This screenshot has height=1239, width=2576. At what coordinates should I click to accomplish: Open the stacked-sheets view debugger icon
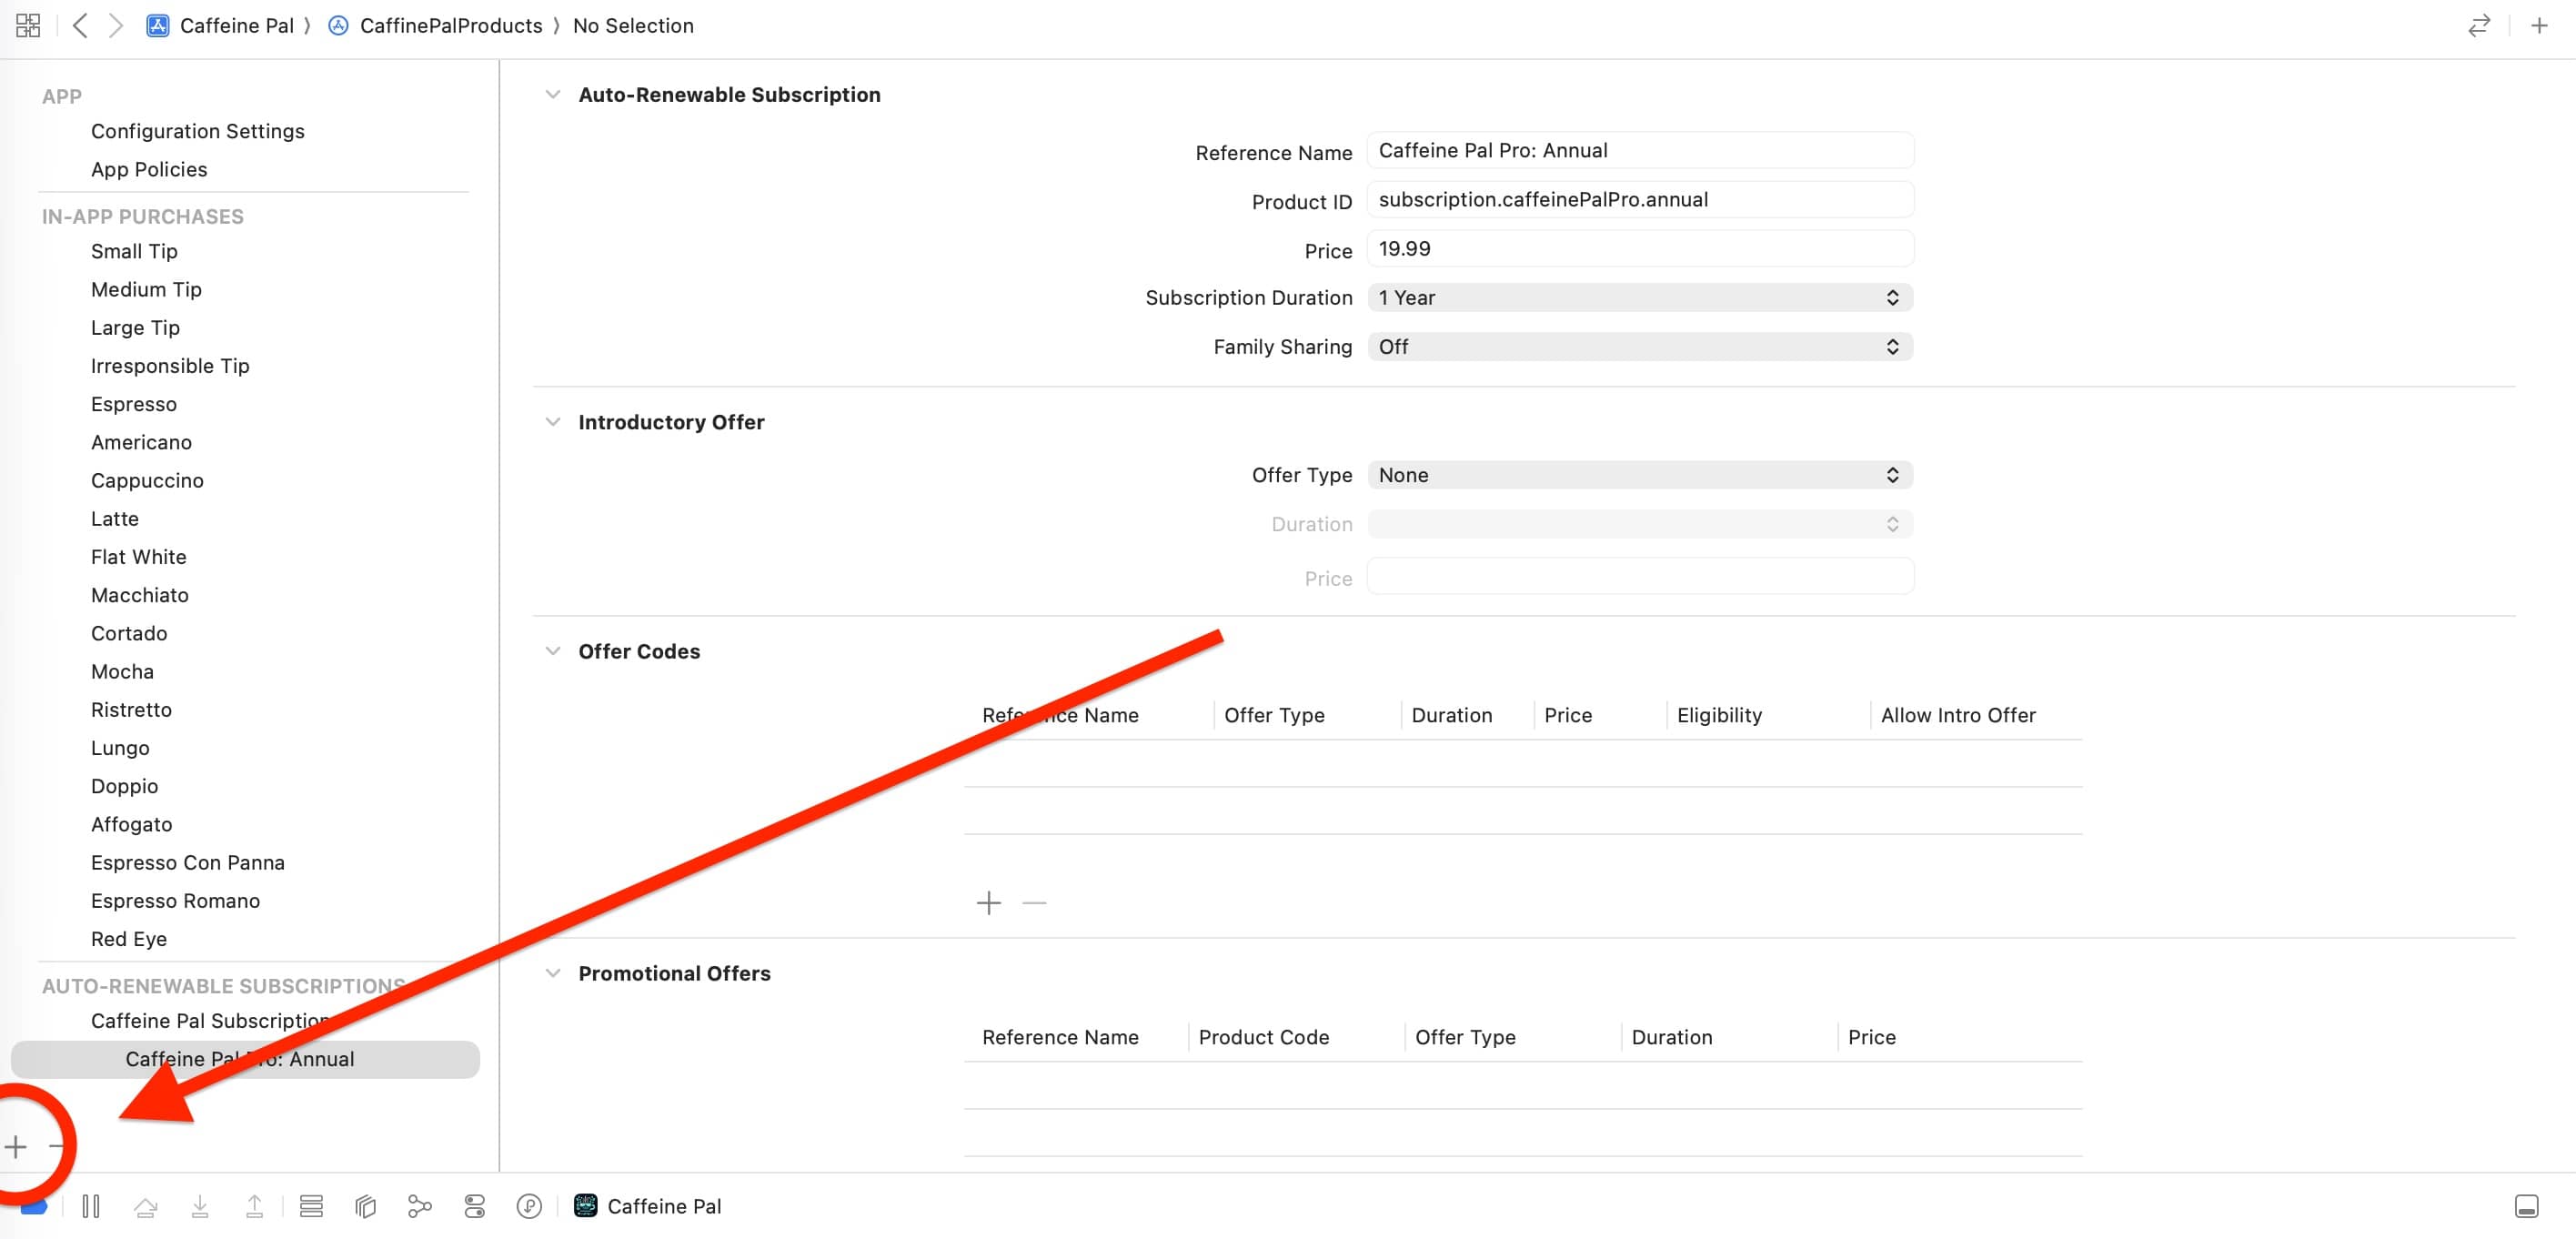pyautogui.click(x=366, y=1206)
